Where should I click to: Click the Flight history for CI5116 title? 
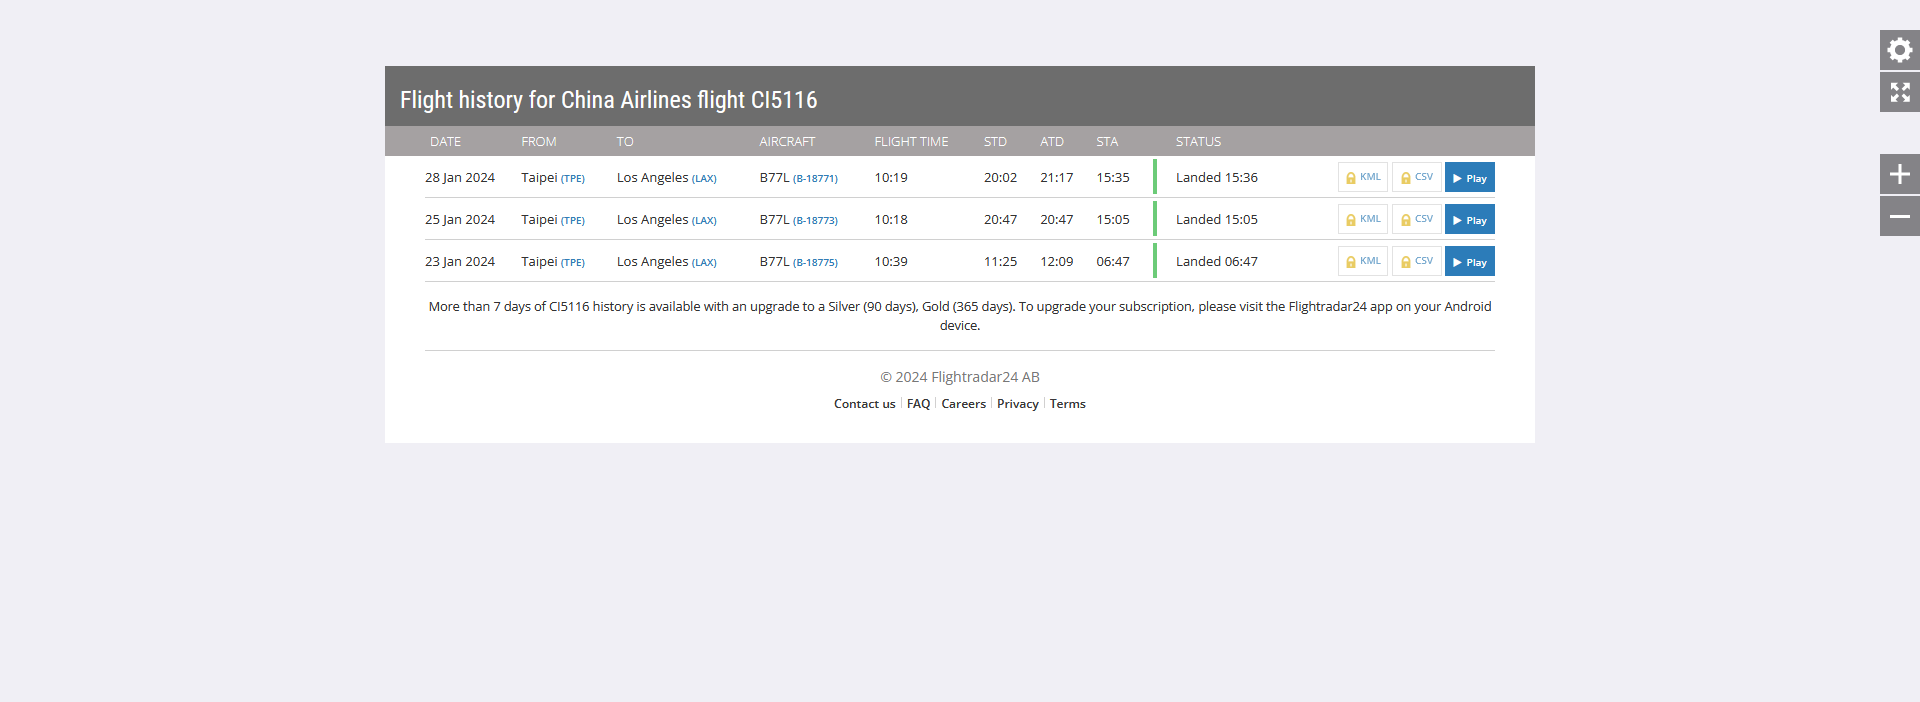coord(609,100)
